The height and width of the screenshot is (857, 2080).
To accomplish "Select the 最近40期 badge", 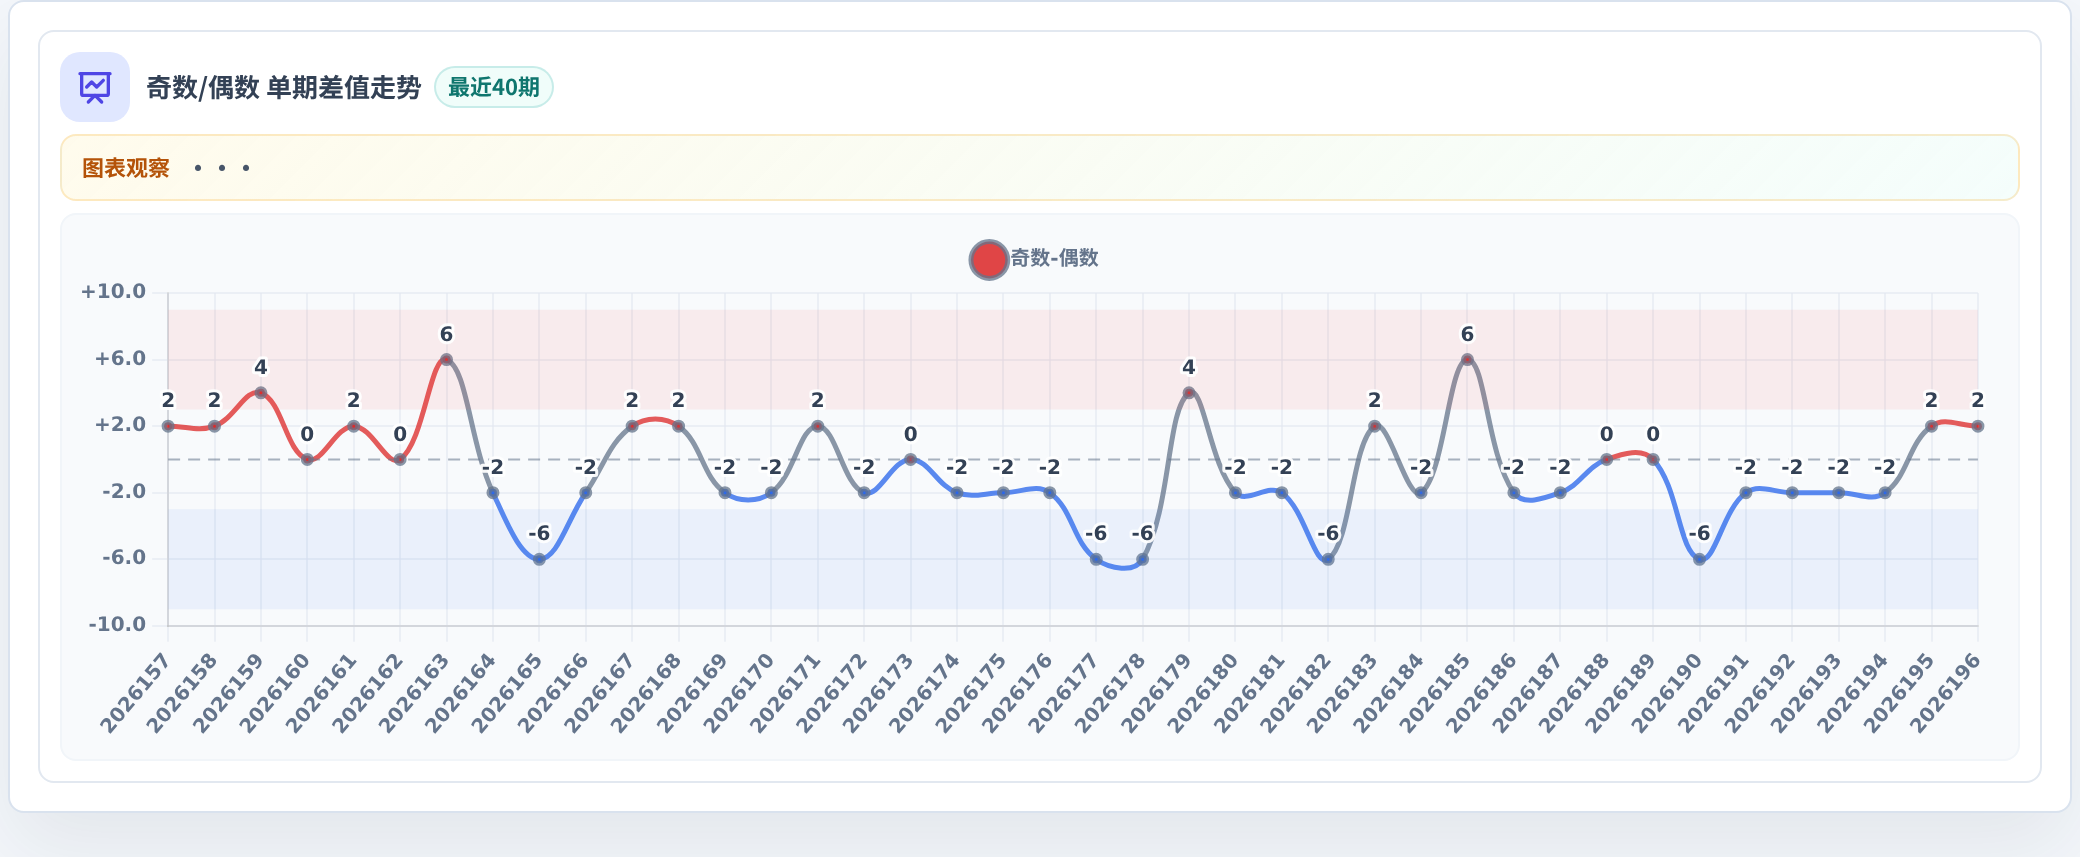I will click(x=494, y=87).
